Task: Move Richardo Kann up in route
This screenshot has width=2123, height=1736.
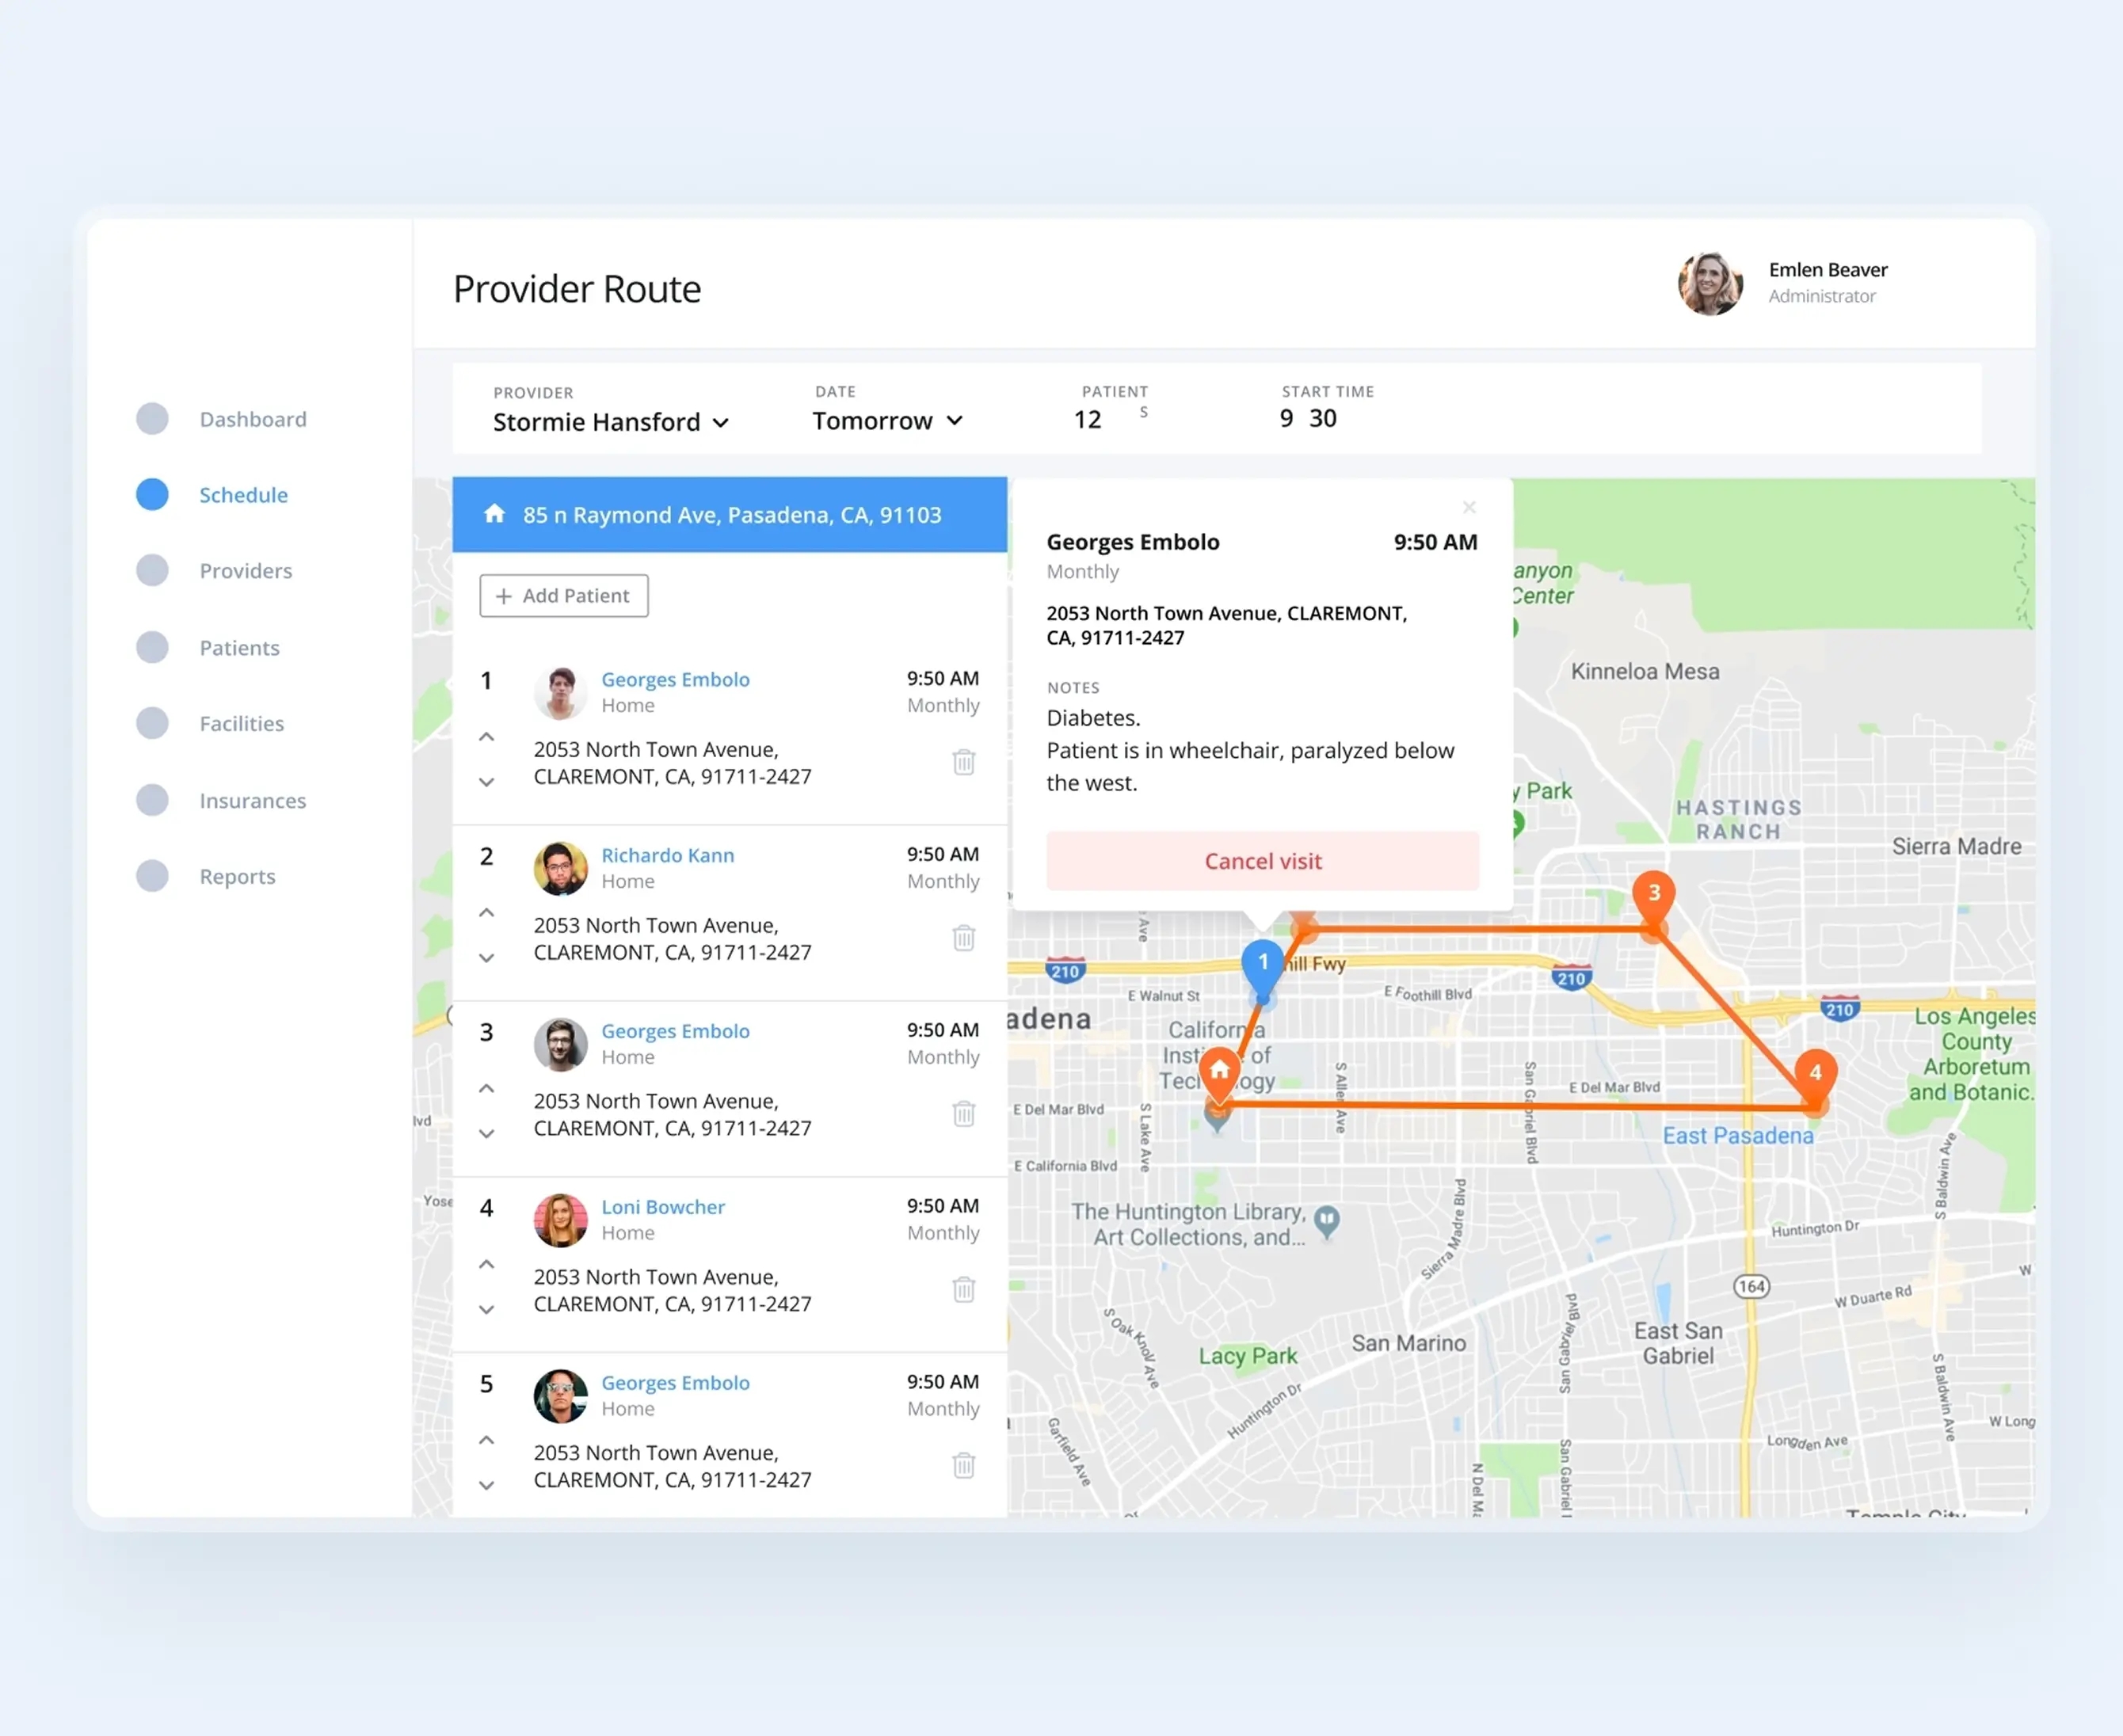Action: coord(487,912)
